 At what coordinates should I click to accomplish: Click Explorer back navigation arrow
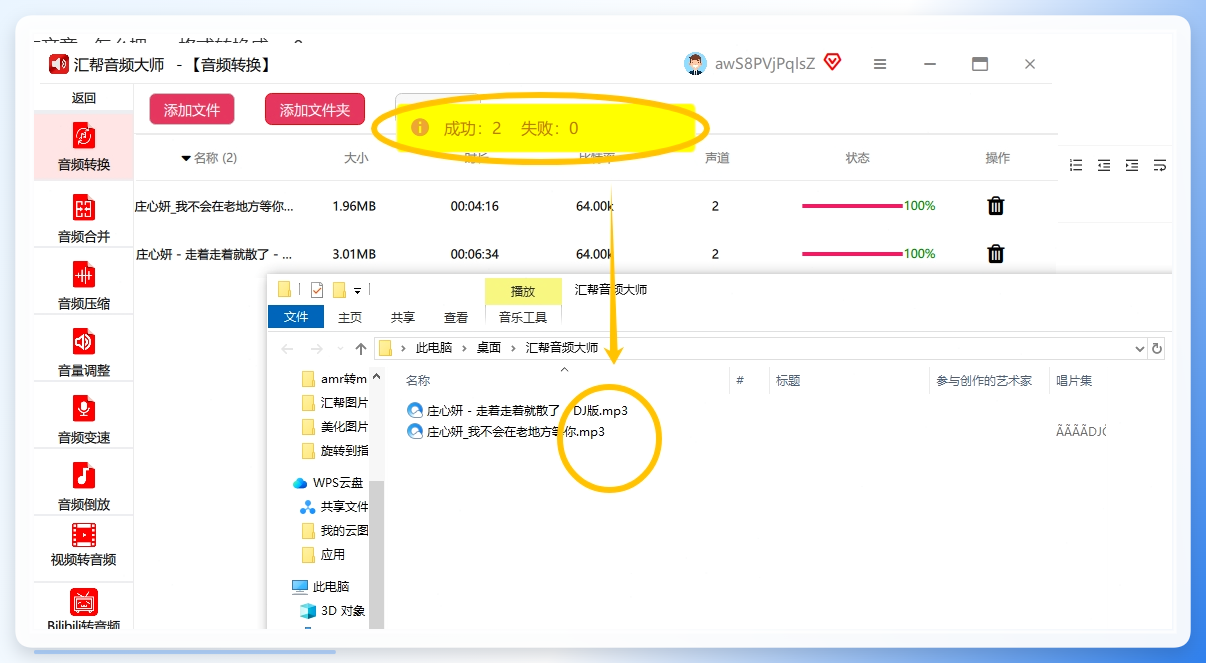tap(288, 349)
